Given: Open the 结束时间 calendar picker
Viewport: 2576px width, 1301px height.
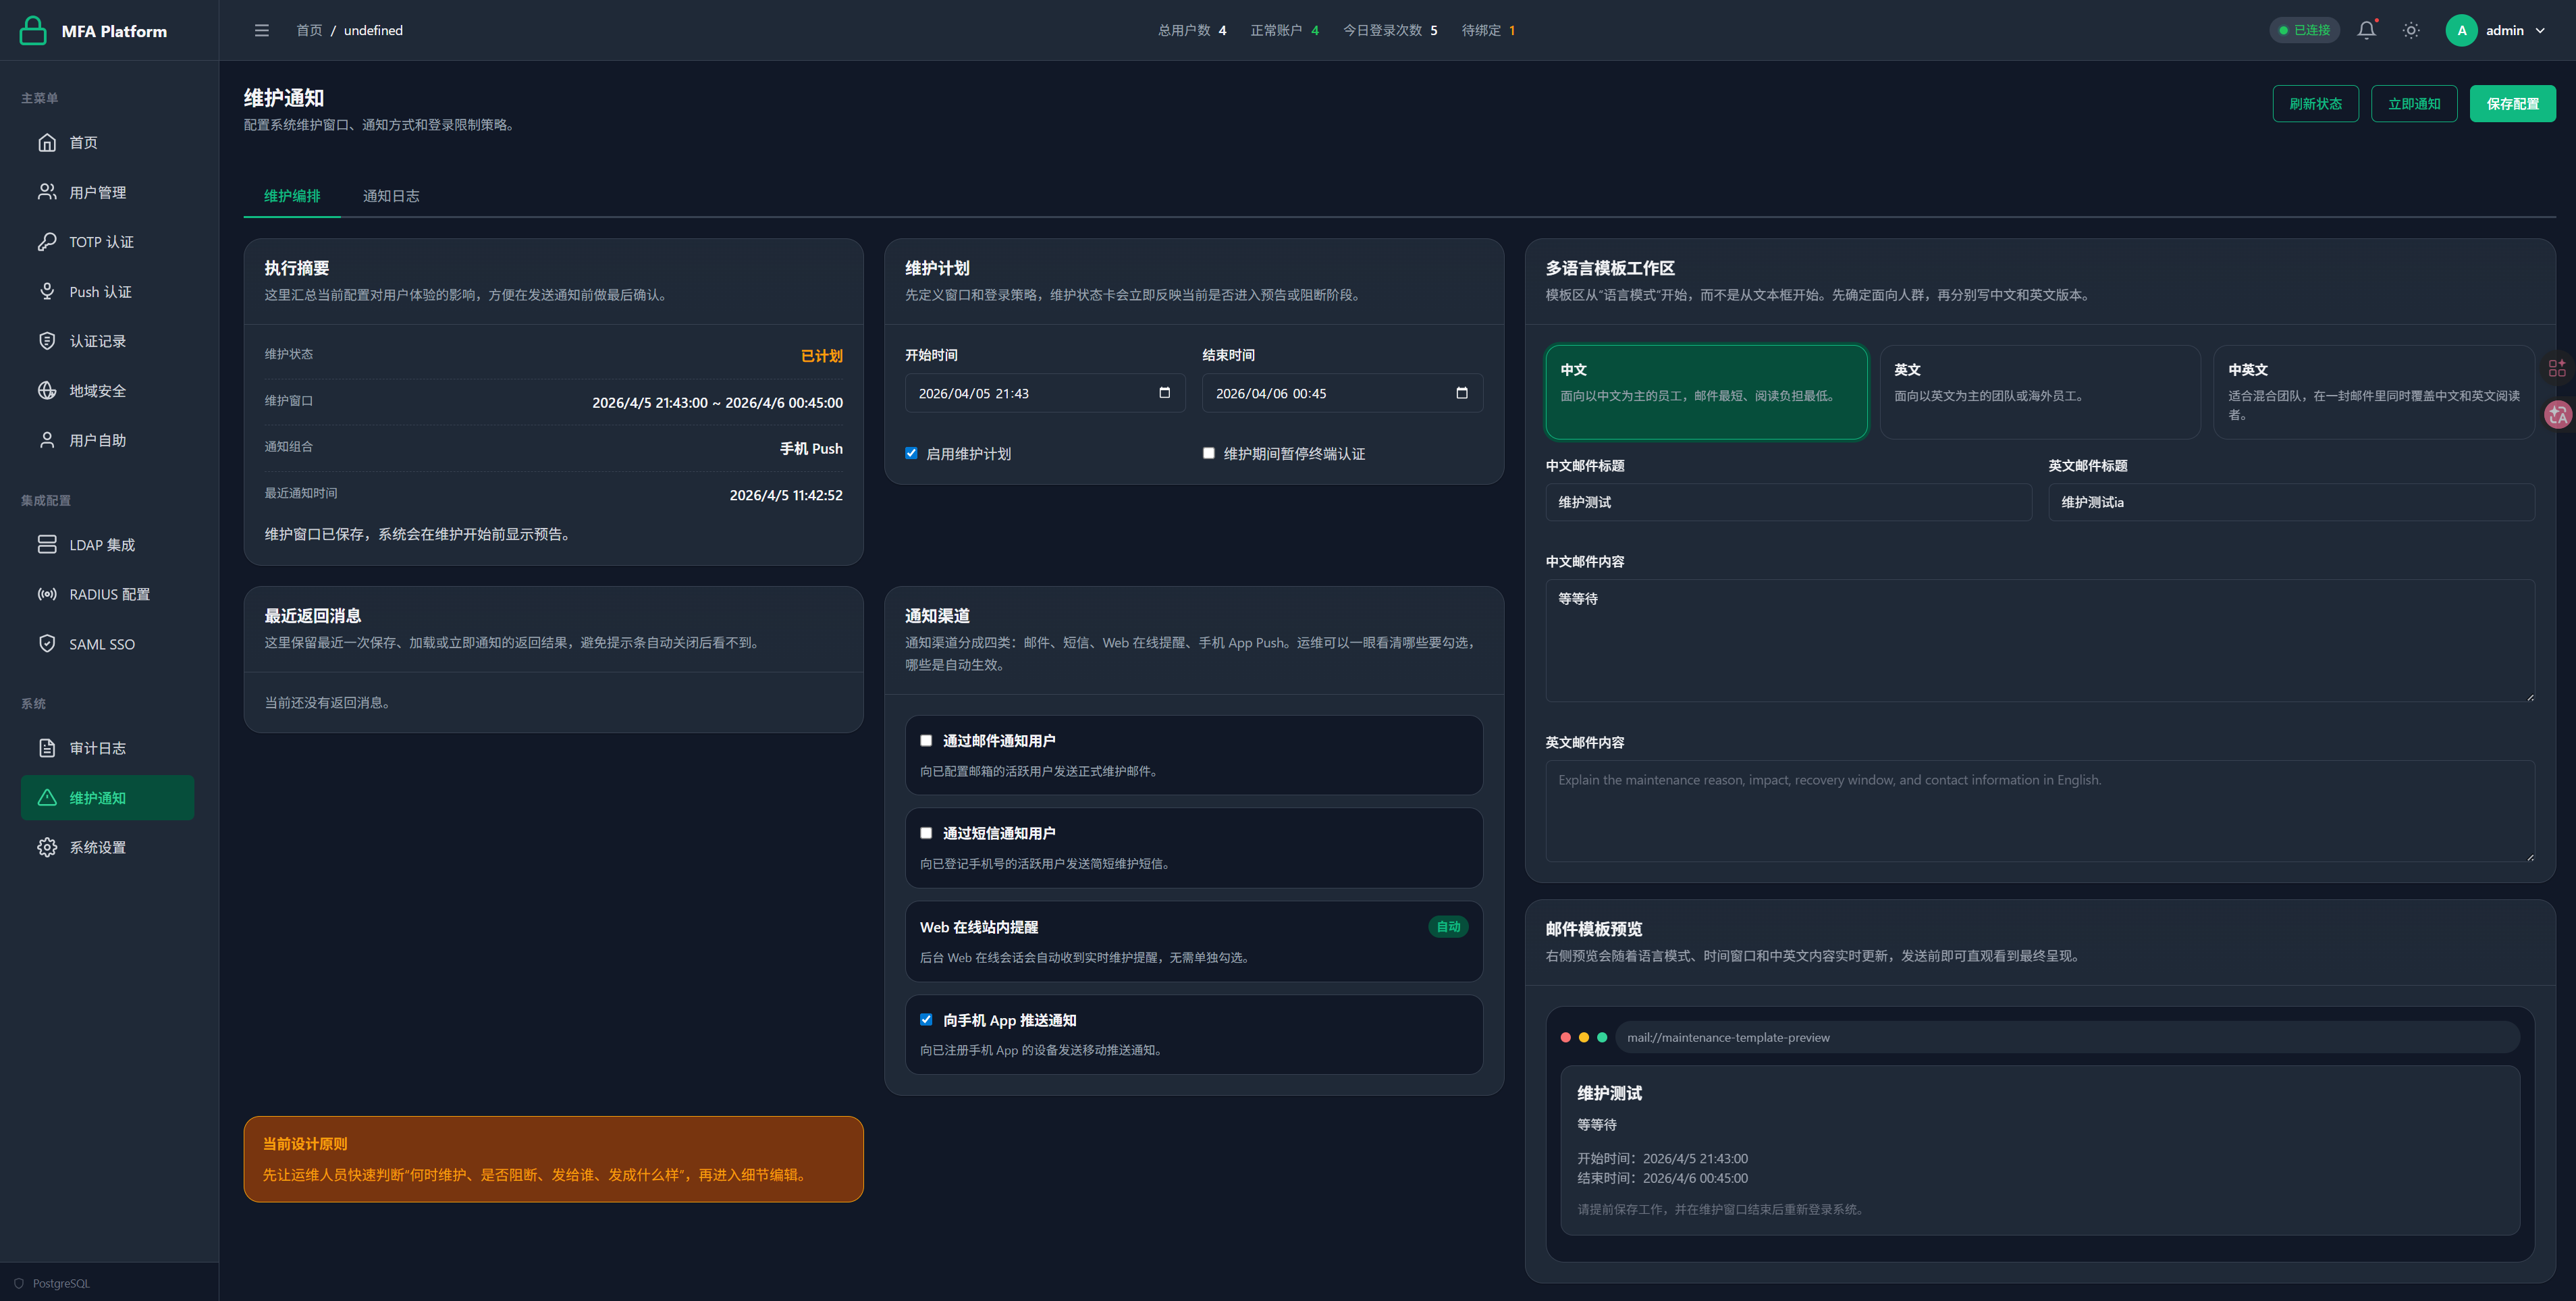Looking at the screenshot, I should pyautogui.click(x=1461, y=393).
